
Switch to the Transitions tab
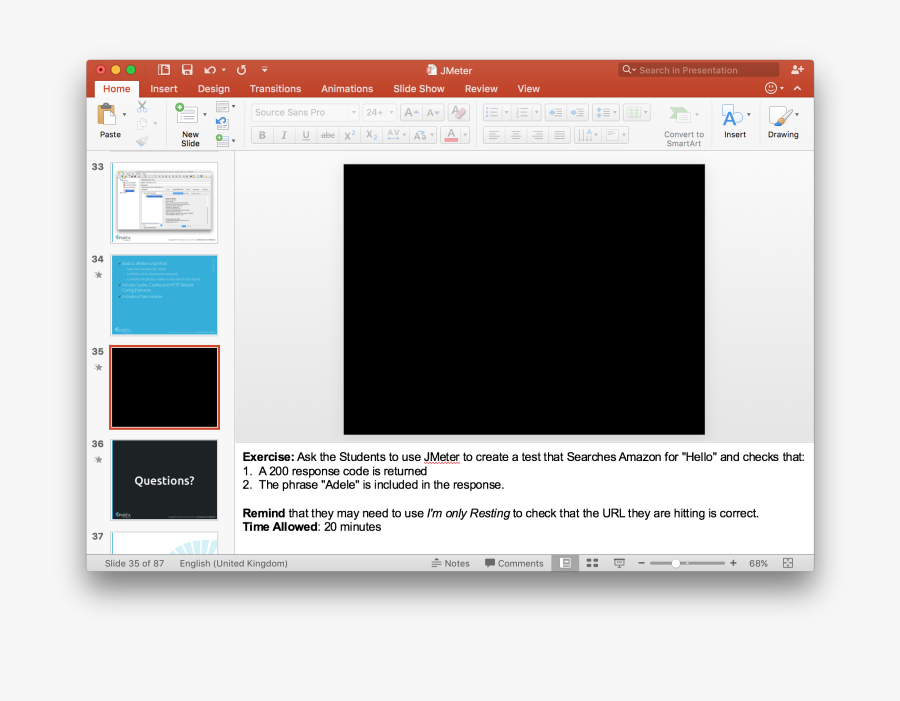coord(275,88)
